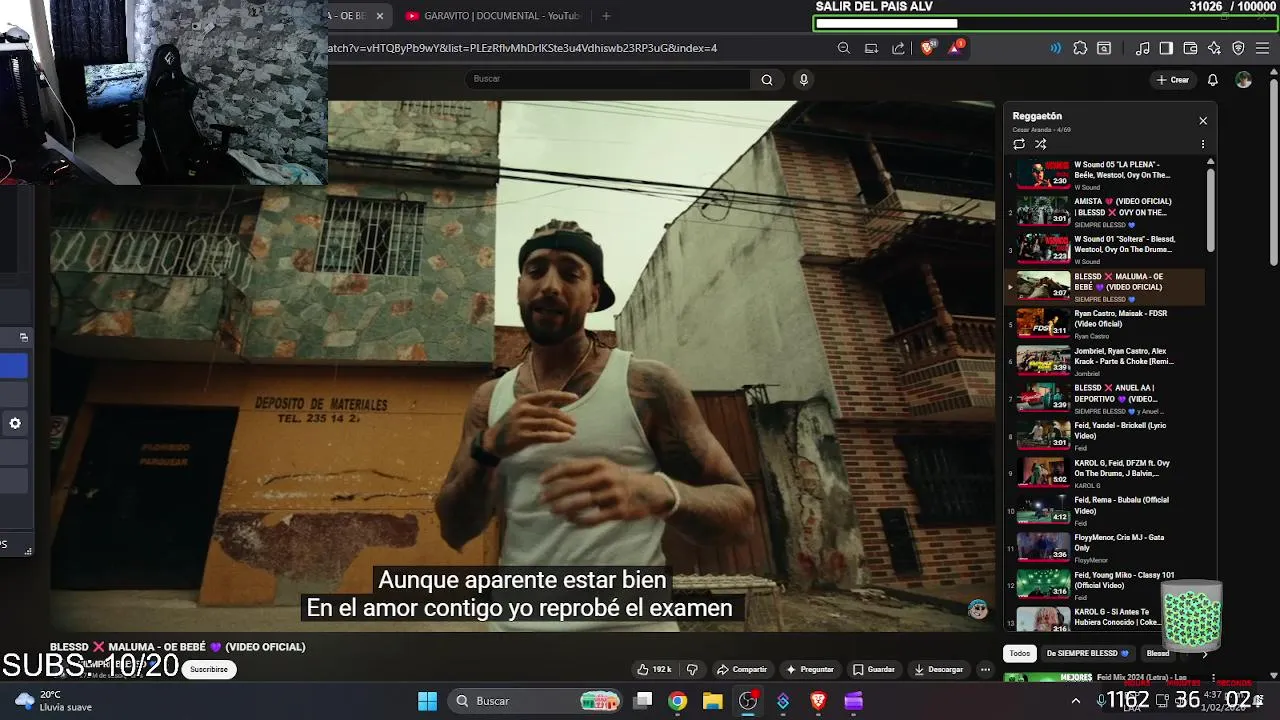The height and width of the screenshot is (720, 1280).
Task: Open settings gear in left panel
Action: [15, 424]
